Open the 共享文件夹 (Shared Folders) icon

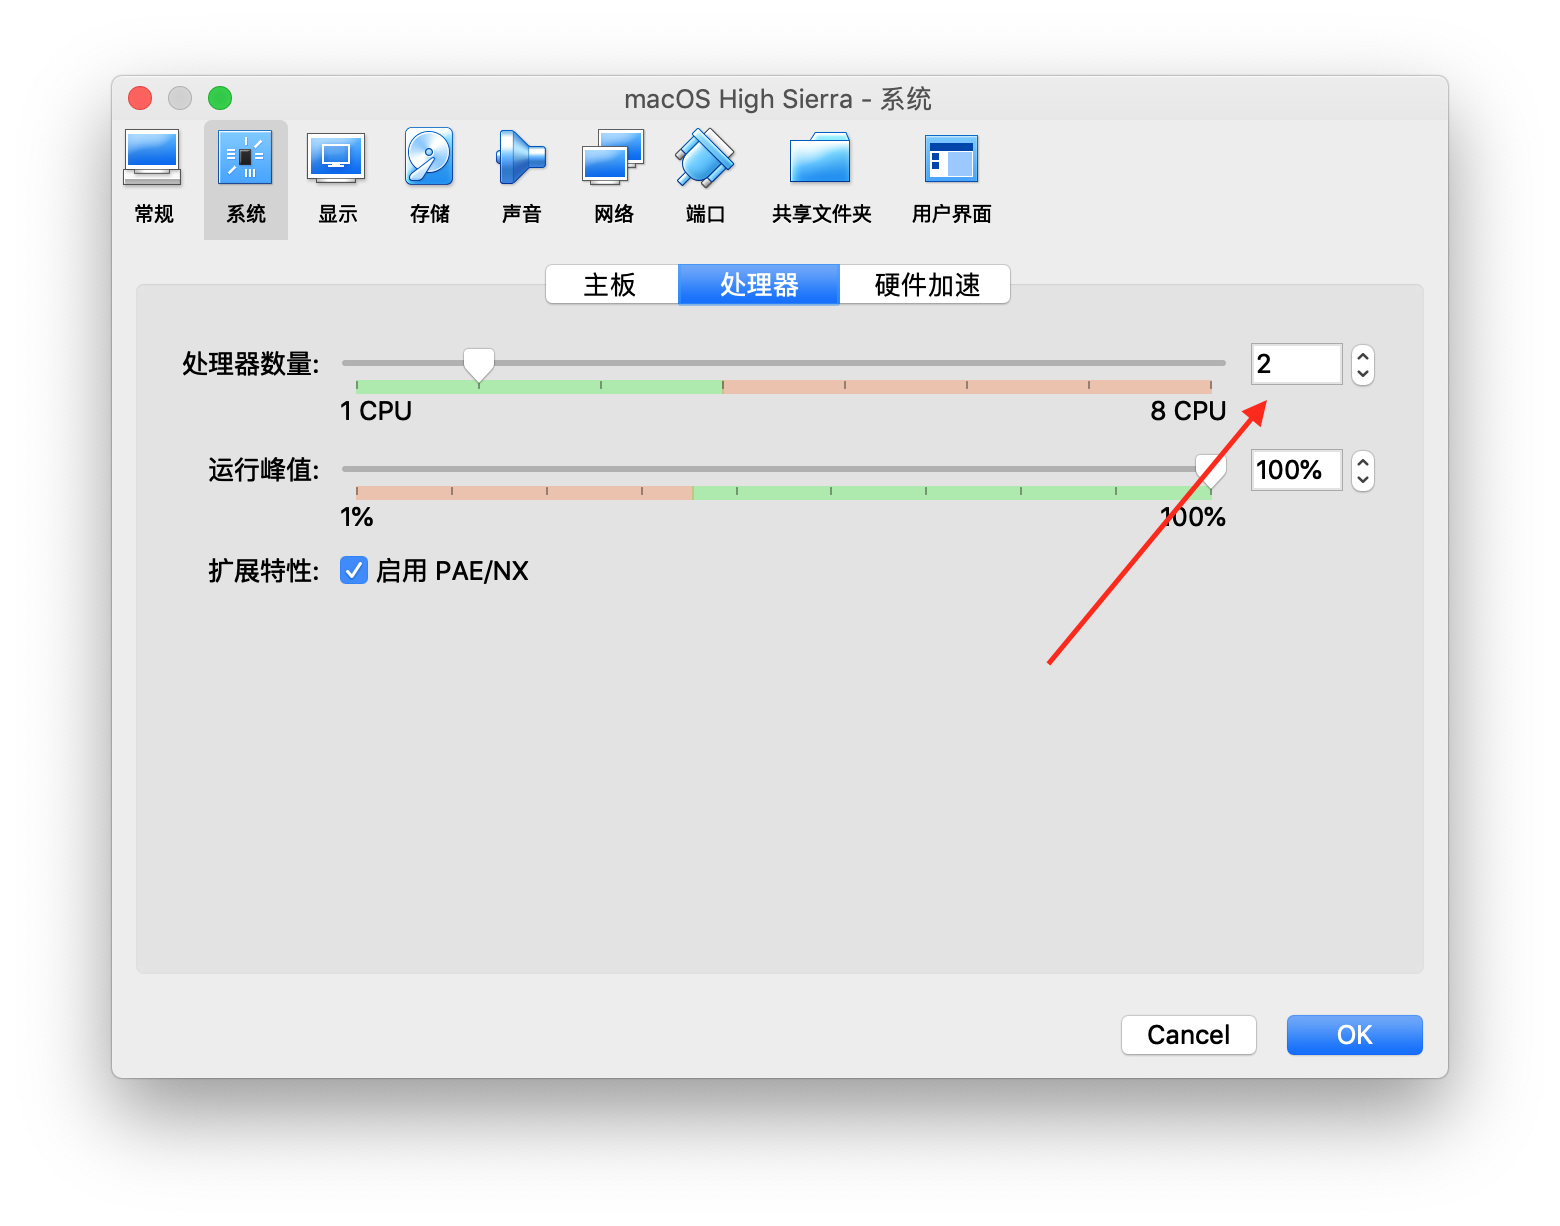click(821, 160)
